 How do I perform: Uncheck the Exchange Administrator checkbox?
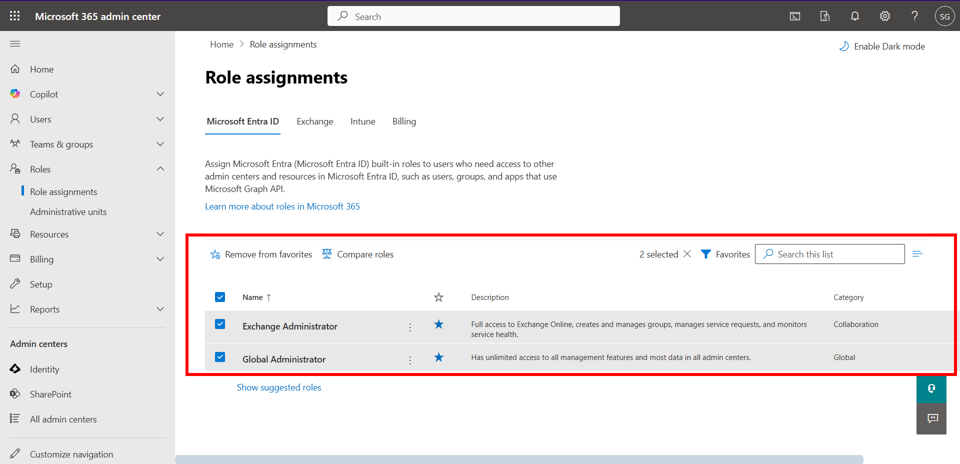click(x=220, y=324)
